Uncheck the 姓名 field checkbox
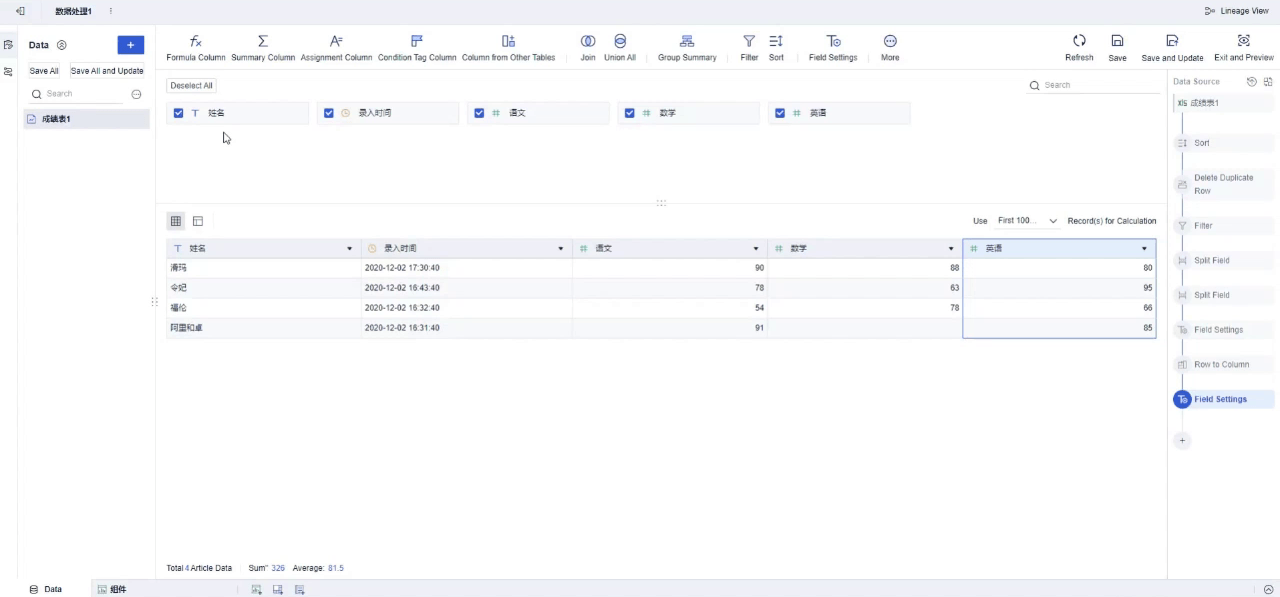Image resolution: width=1280 pixels, height=597 pixels. (x=178, y=113)
